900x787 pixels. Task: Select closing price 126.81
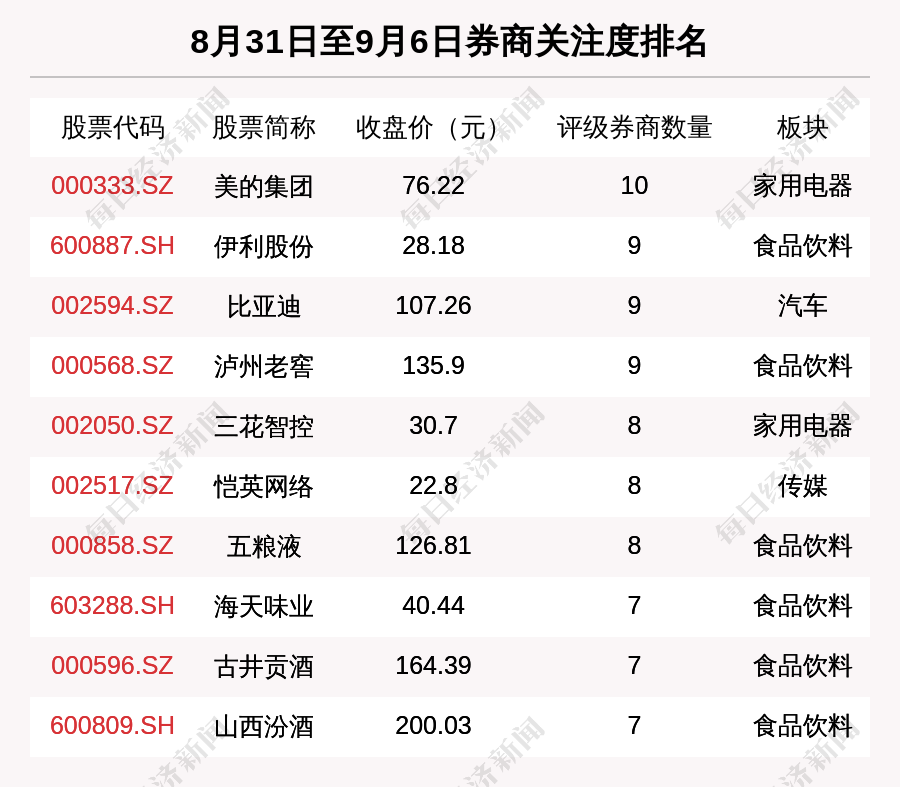(x=433, y=545)
